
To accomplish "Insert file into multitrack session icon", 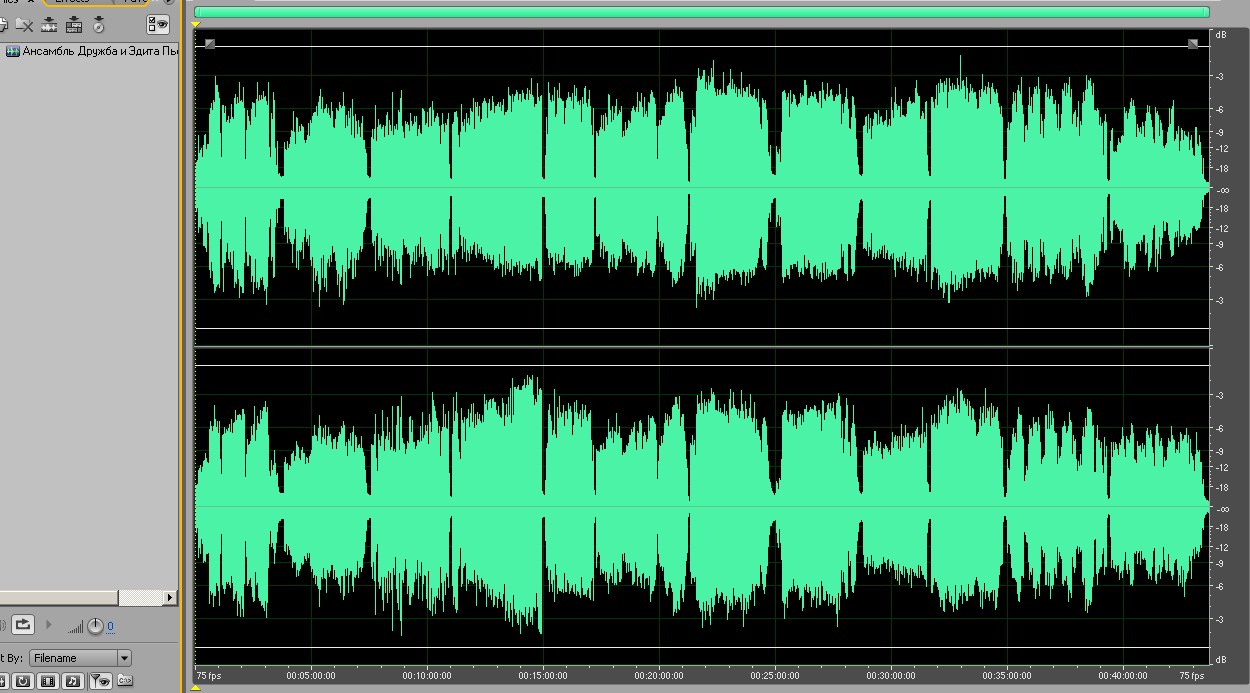I will [x=74, y=24].
